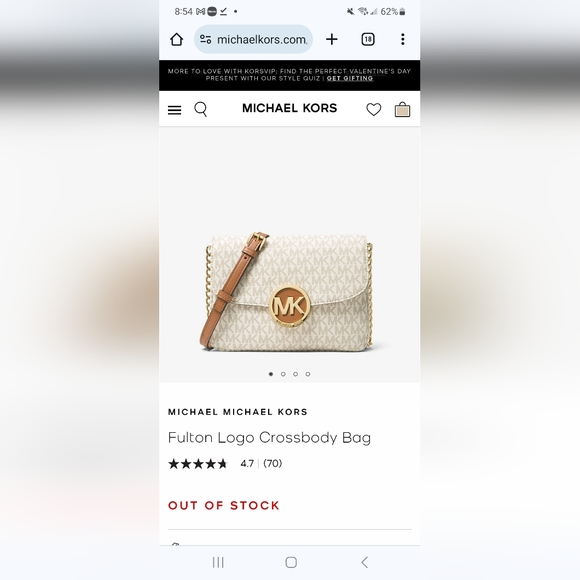This screenshot has height=580, width=580.
Task: Select the second carousel dot
Action: click(x=283, y=374)
